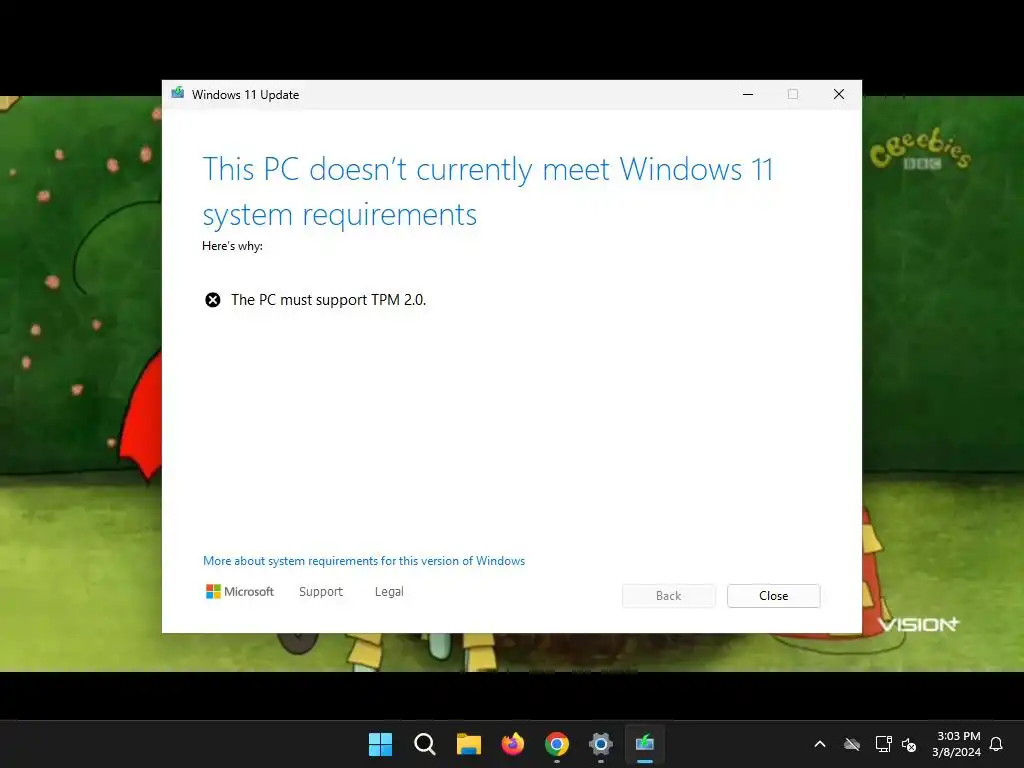Screen dimensions: 1024x768
Task: Click the heading about Windows 11 system requirements
Action: pyautogui.click(x=488, y=192)
